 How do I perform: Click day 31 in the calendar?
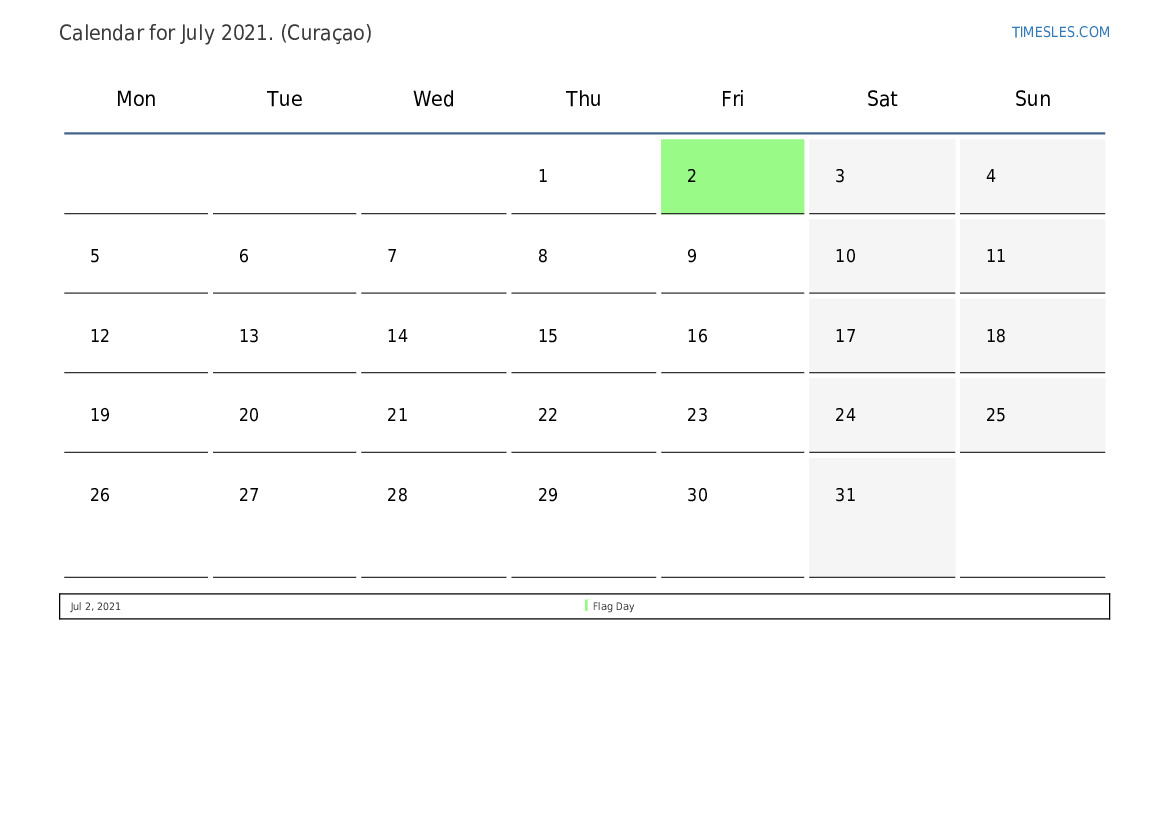pos(882,517)
